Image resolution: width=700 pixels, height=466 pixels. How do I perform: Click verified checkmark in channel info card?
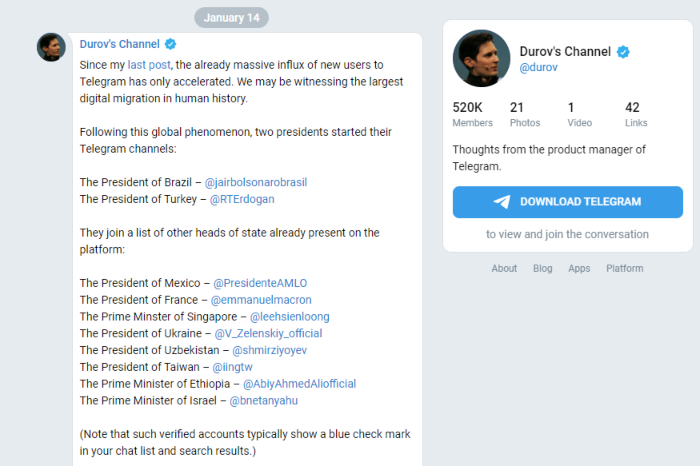pyautogui.click(x=624, y=51)
